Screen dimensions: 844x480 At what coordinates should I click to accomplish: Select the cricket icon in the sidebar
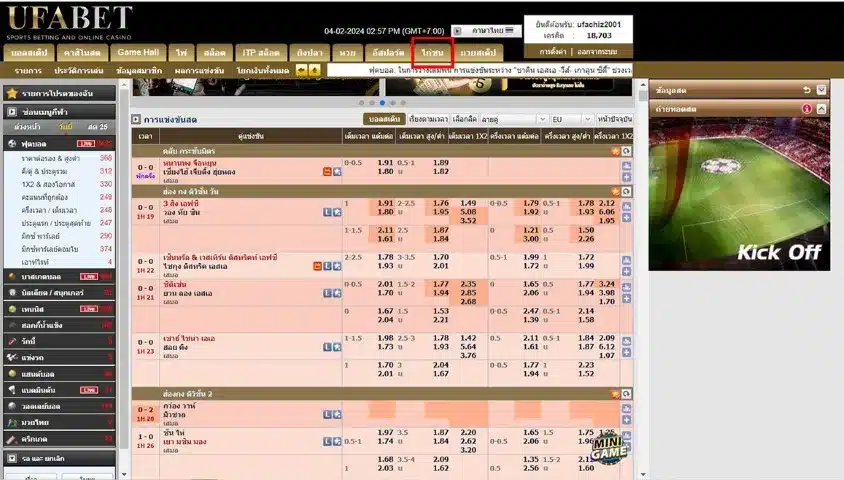[x=12, y=439]
